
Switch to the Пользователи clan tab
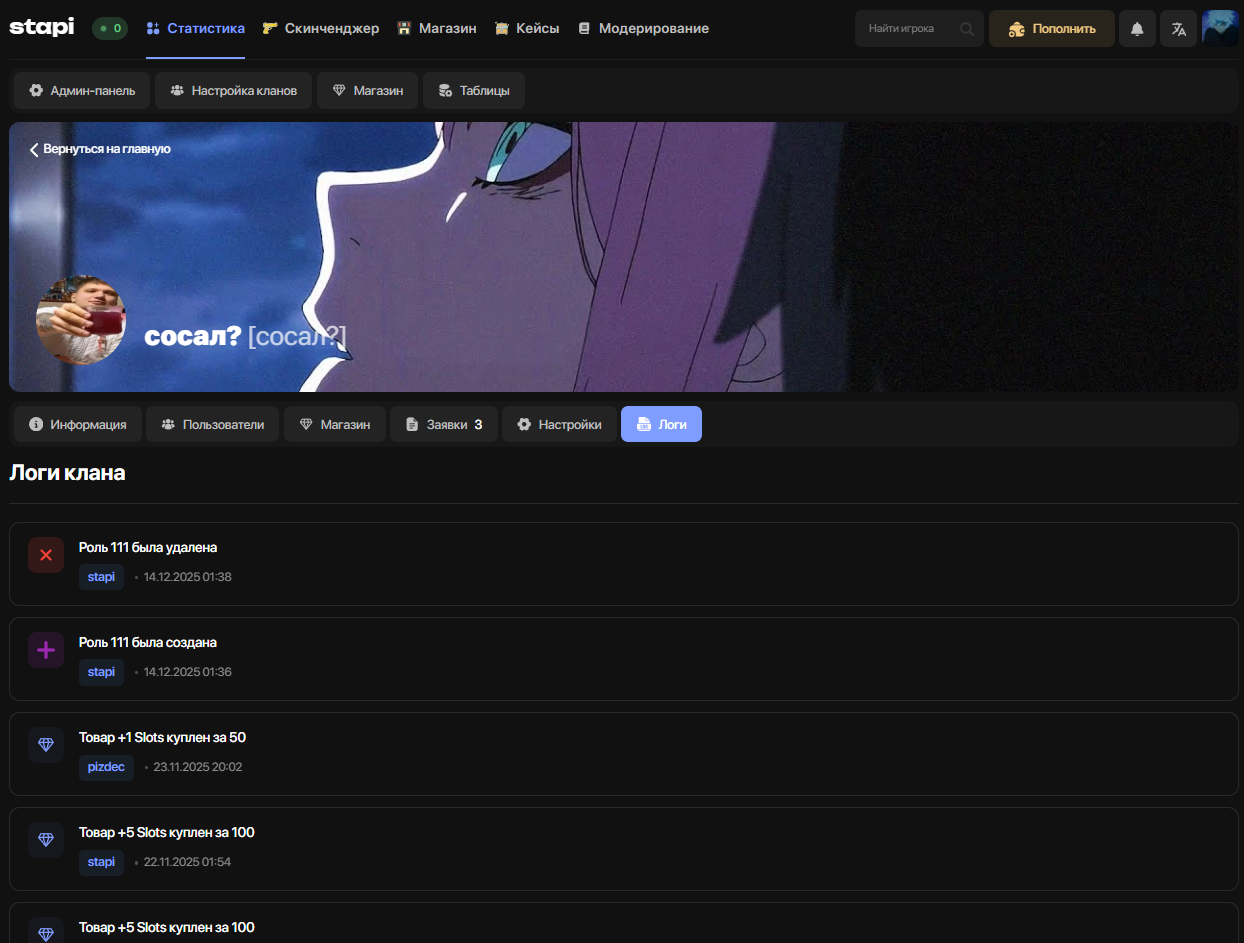point(212,424)
